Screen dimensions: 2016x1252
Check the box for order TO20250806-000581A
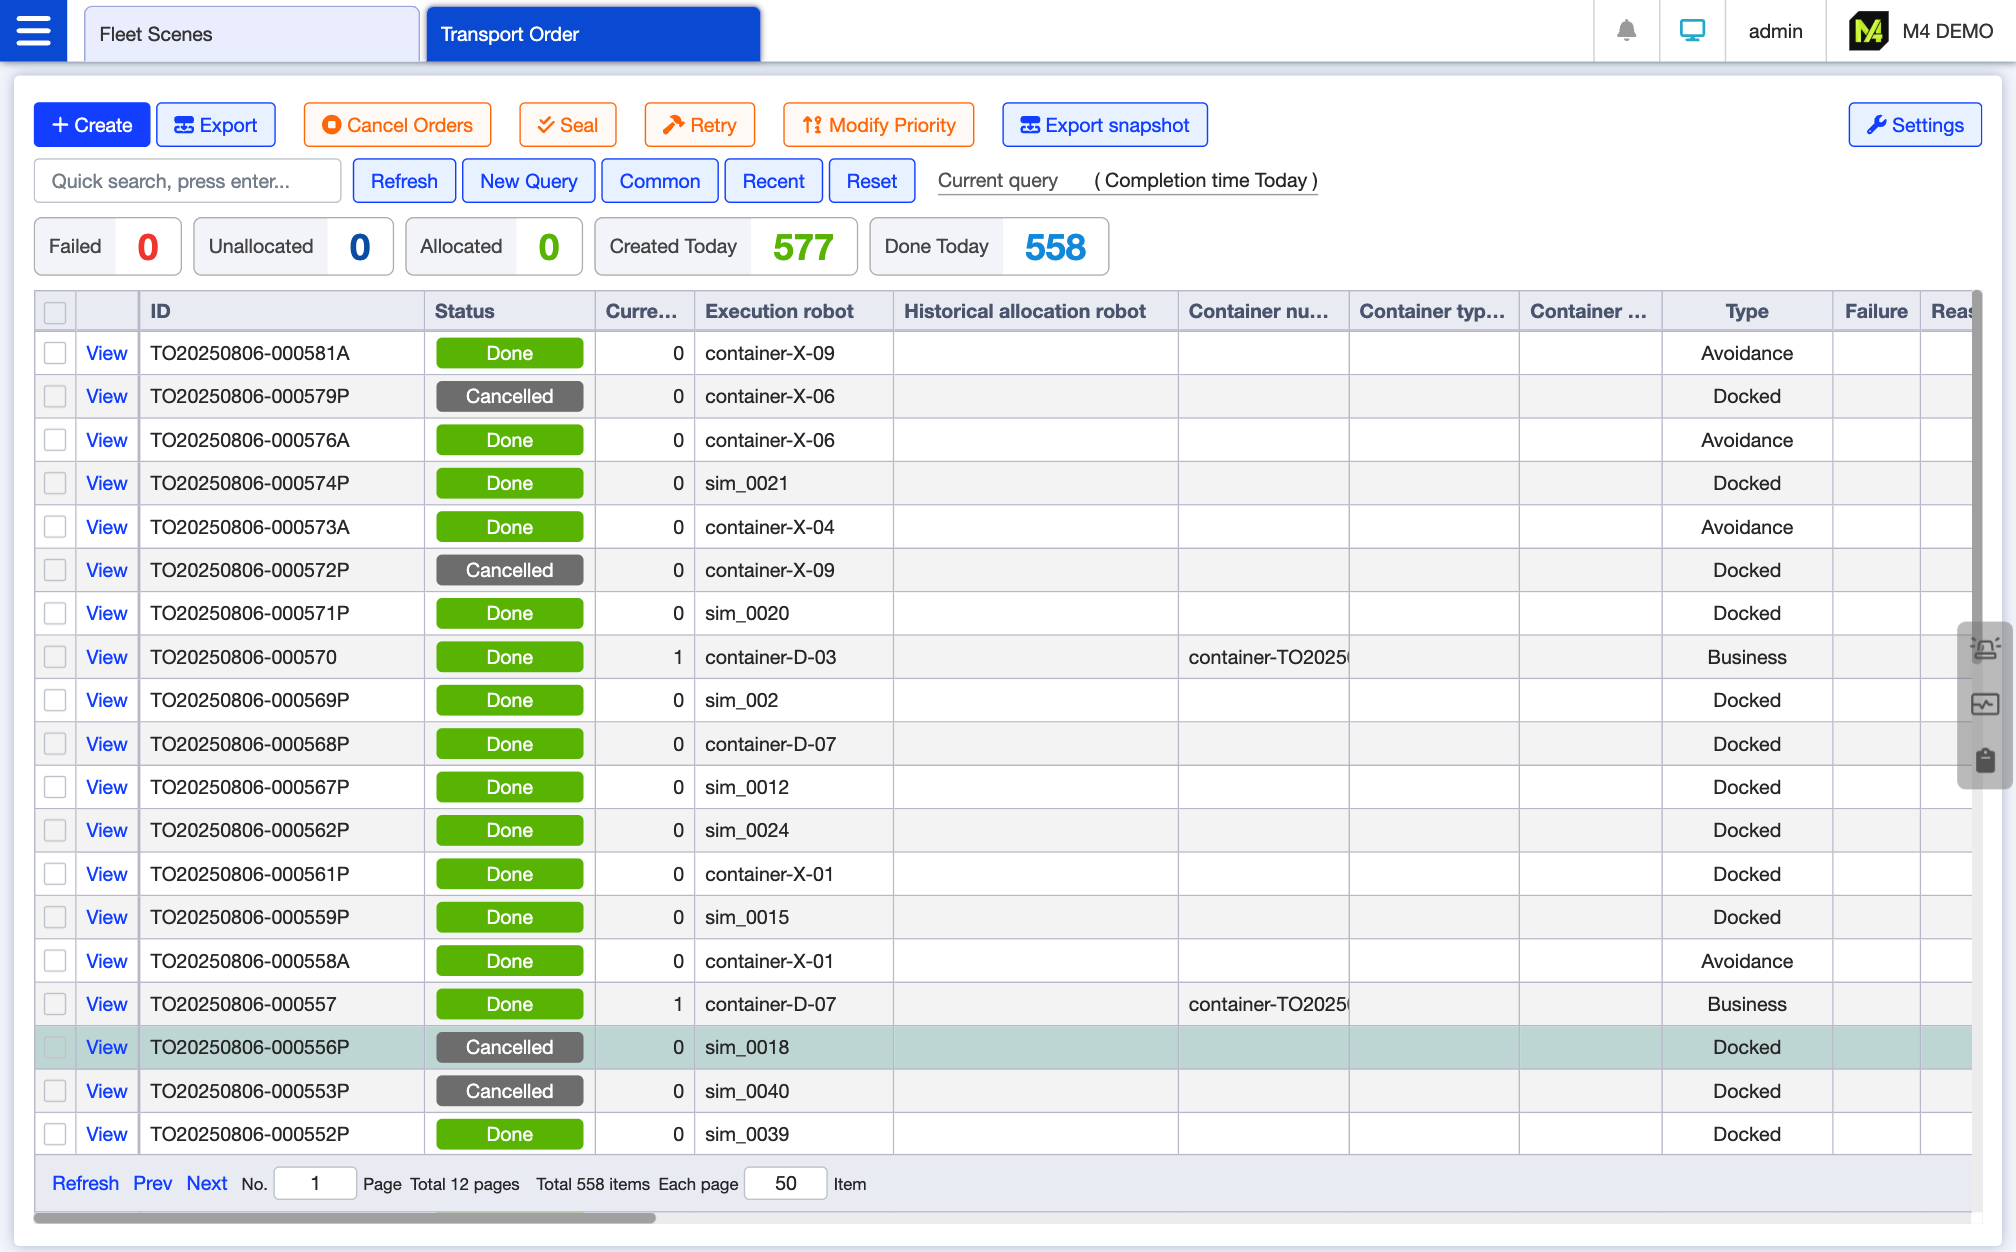55,353
